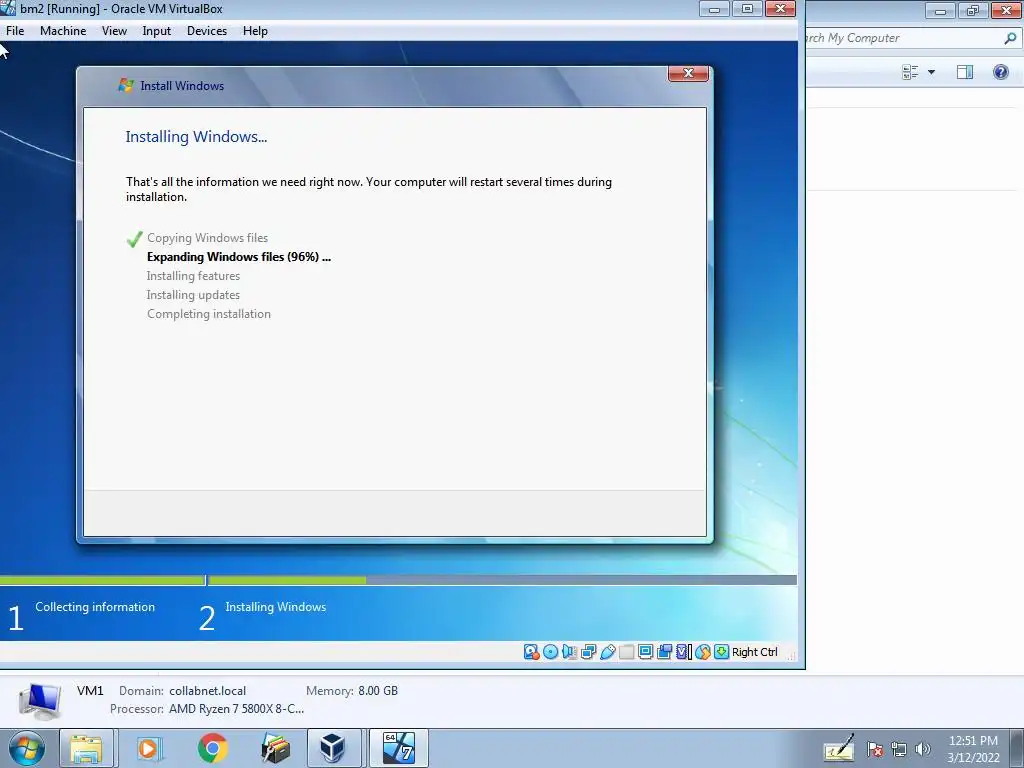Click the Installing updates step
Screen dimensions: 1024x768
(x=193, y=295)
